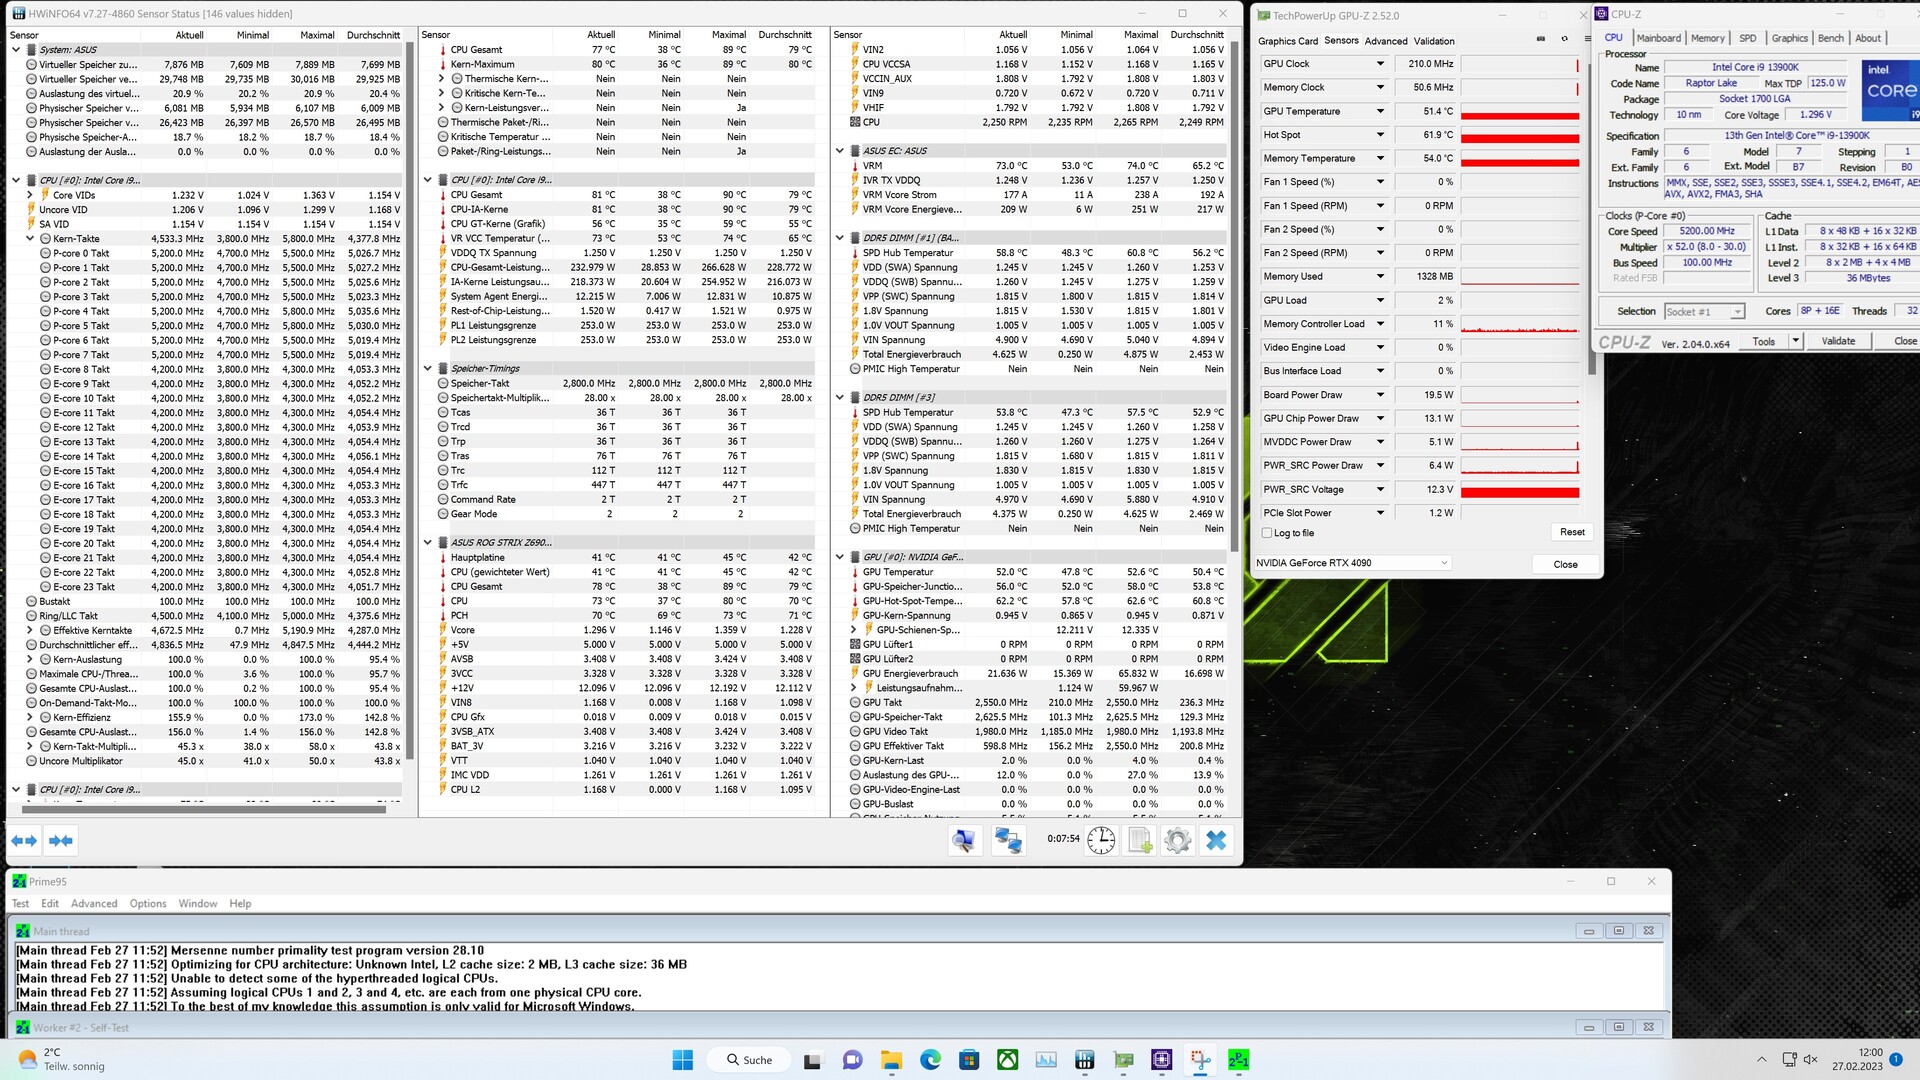The height and width of the screenshot is (1080, 1920).
Task: Collapse the Kern-Takte tree node
Action: pyautogui.click(x=30, y=239)
